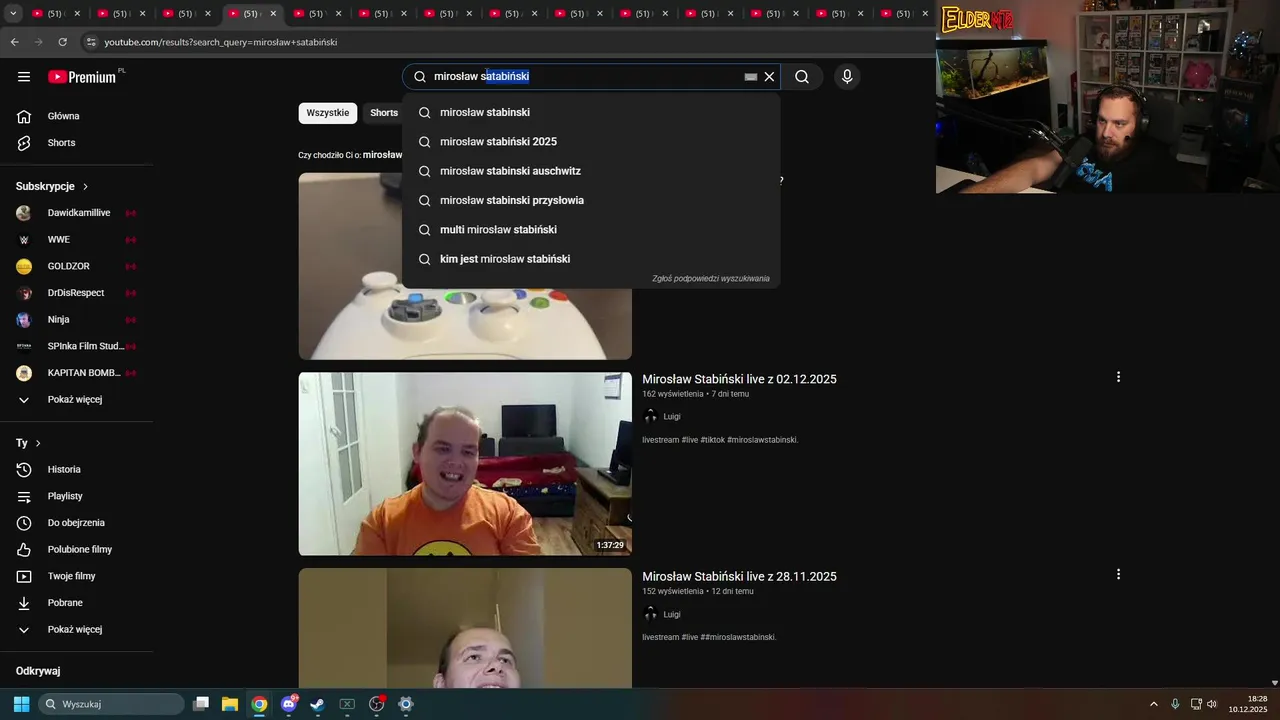This screenshot has height=720, width=1280.
Task: Choose suggestion 'mirosław stabinski auschwitz'
Action: (591, 171)
